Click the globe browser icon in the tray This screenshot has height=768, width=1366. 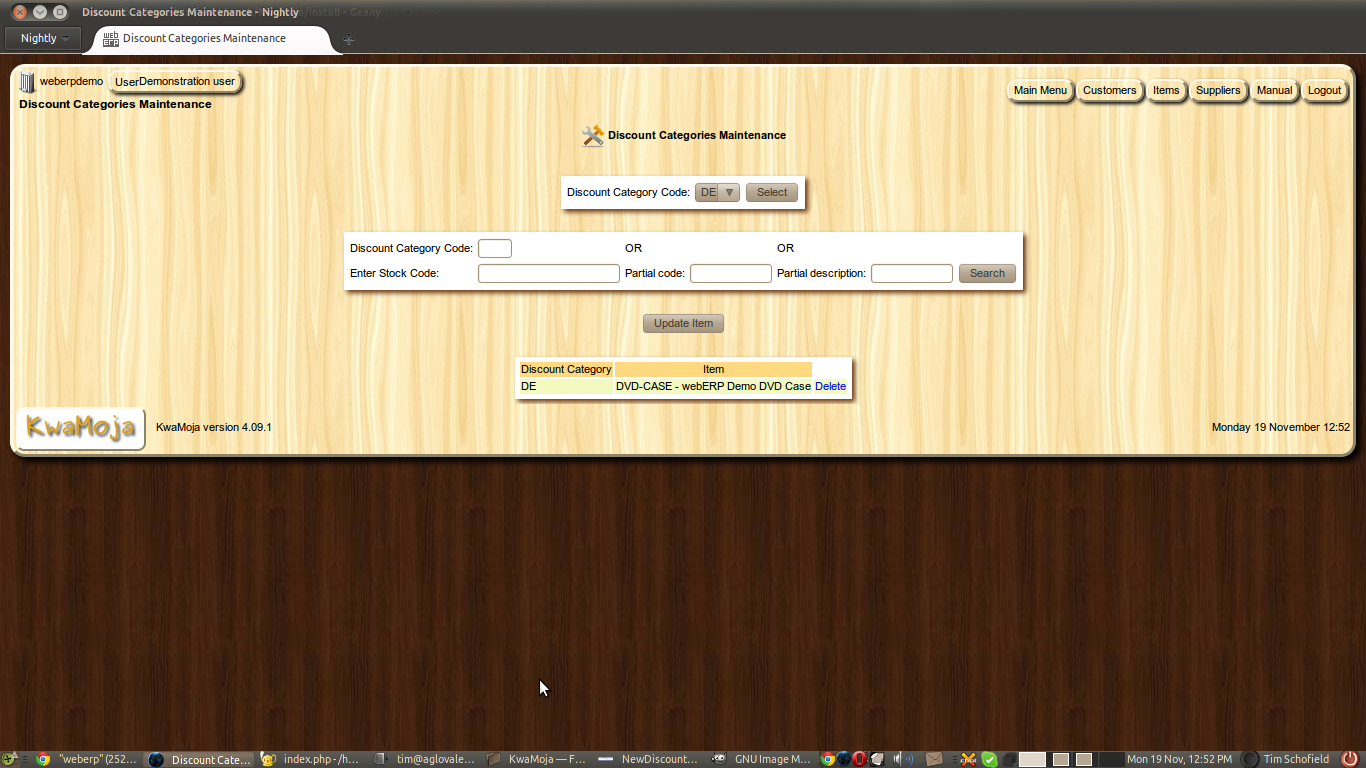[843, 758]
